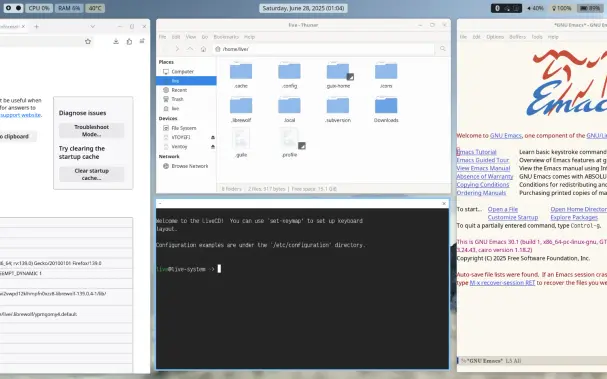607x379 pixels.
Task: Bookmark this page with the star icon
Action: click(x=88, y=41)
